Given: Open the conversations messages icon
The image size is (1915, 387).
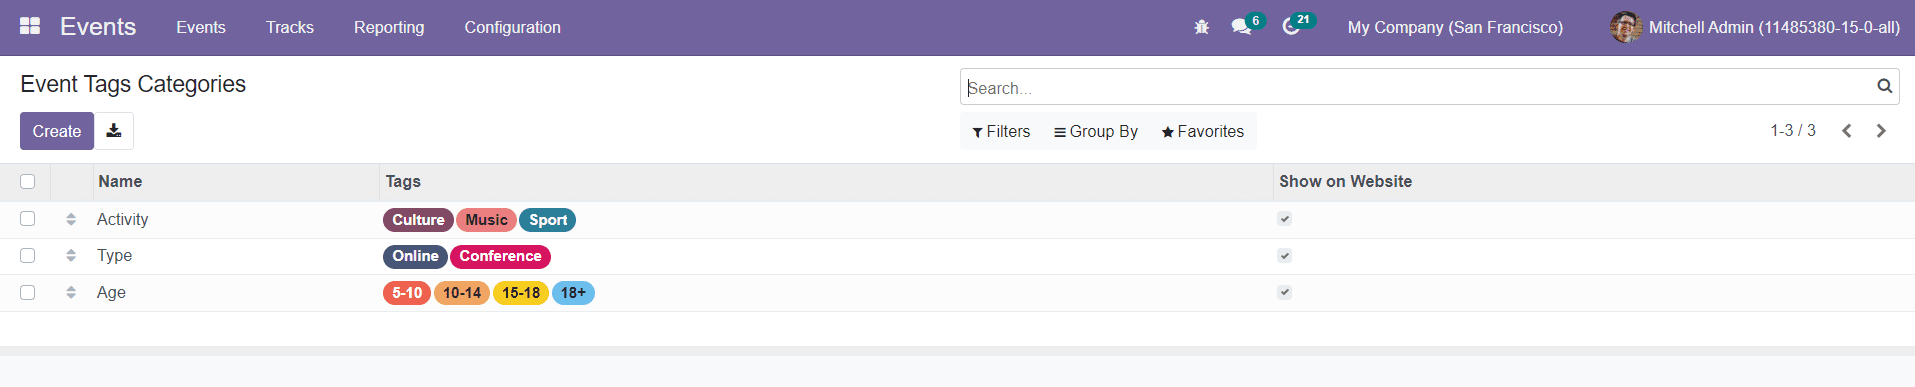Looking at the screenshot, I should pyautogui.click(x=1242, y=27).
